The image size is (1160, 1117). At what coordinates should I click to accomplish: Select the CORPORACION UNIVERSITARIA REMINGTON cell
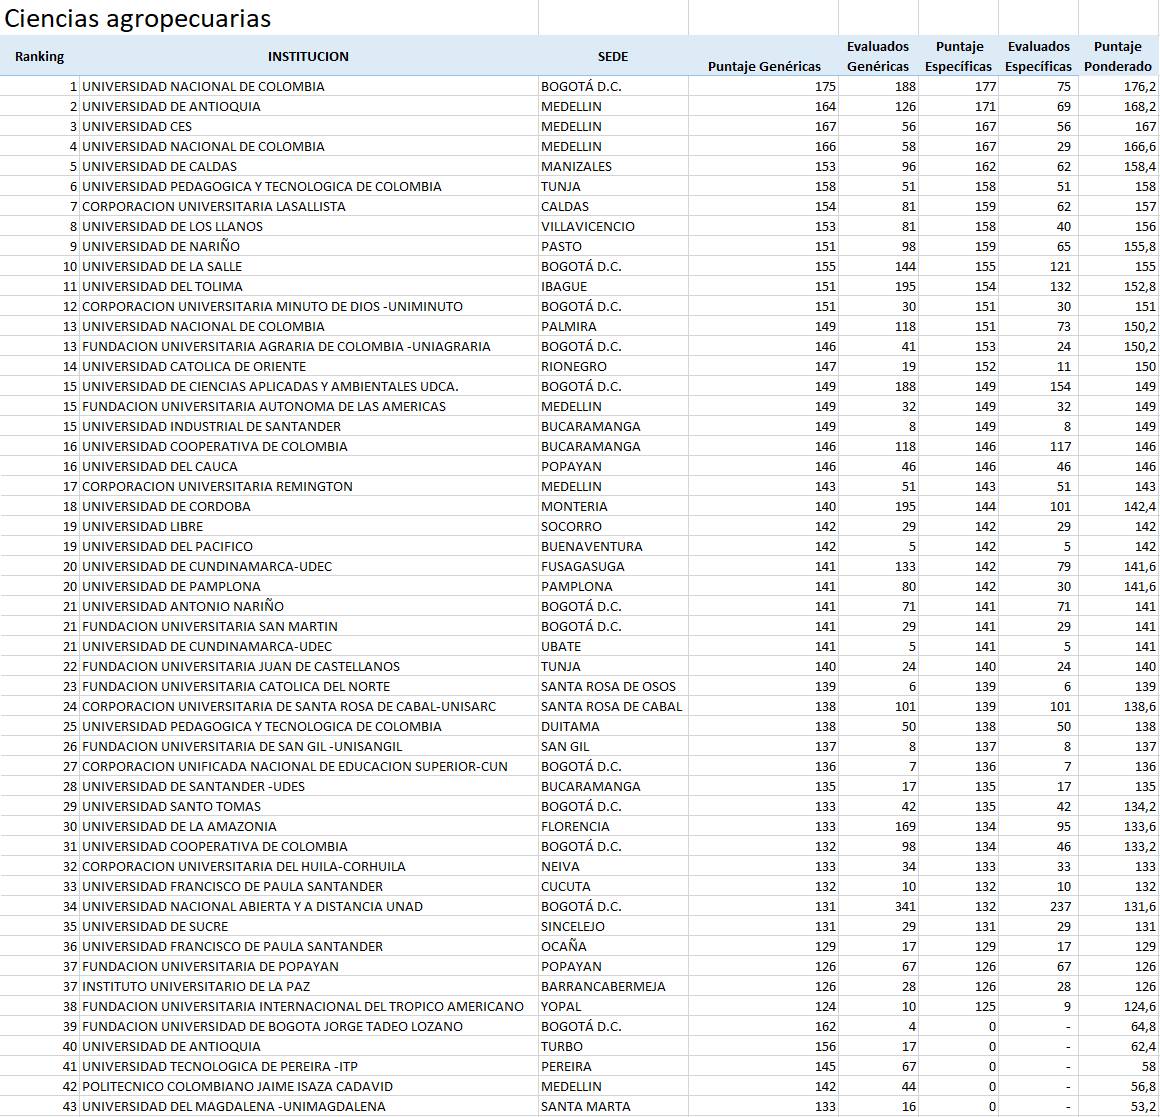pos(217,487)
